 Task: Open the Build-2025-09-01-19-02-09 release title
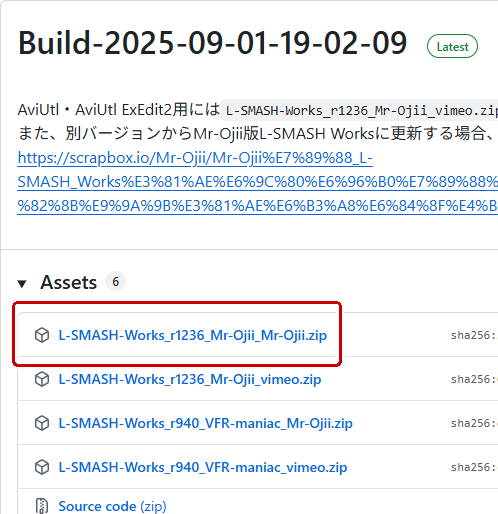click(x=212, y=43)
